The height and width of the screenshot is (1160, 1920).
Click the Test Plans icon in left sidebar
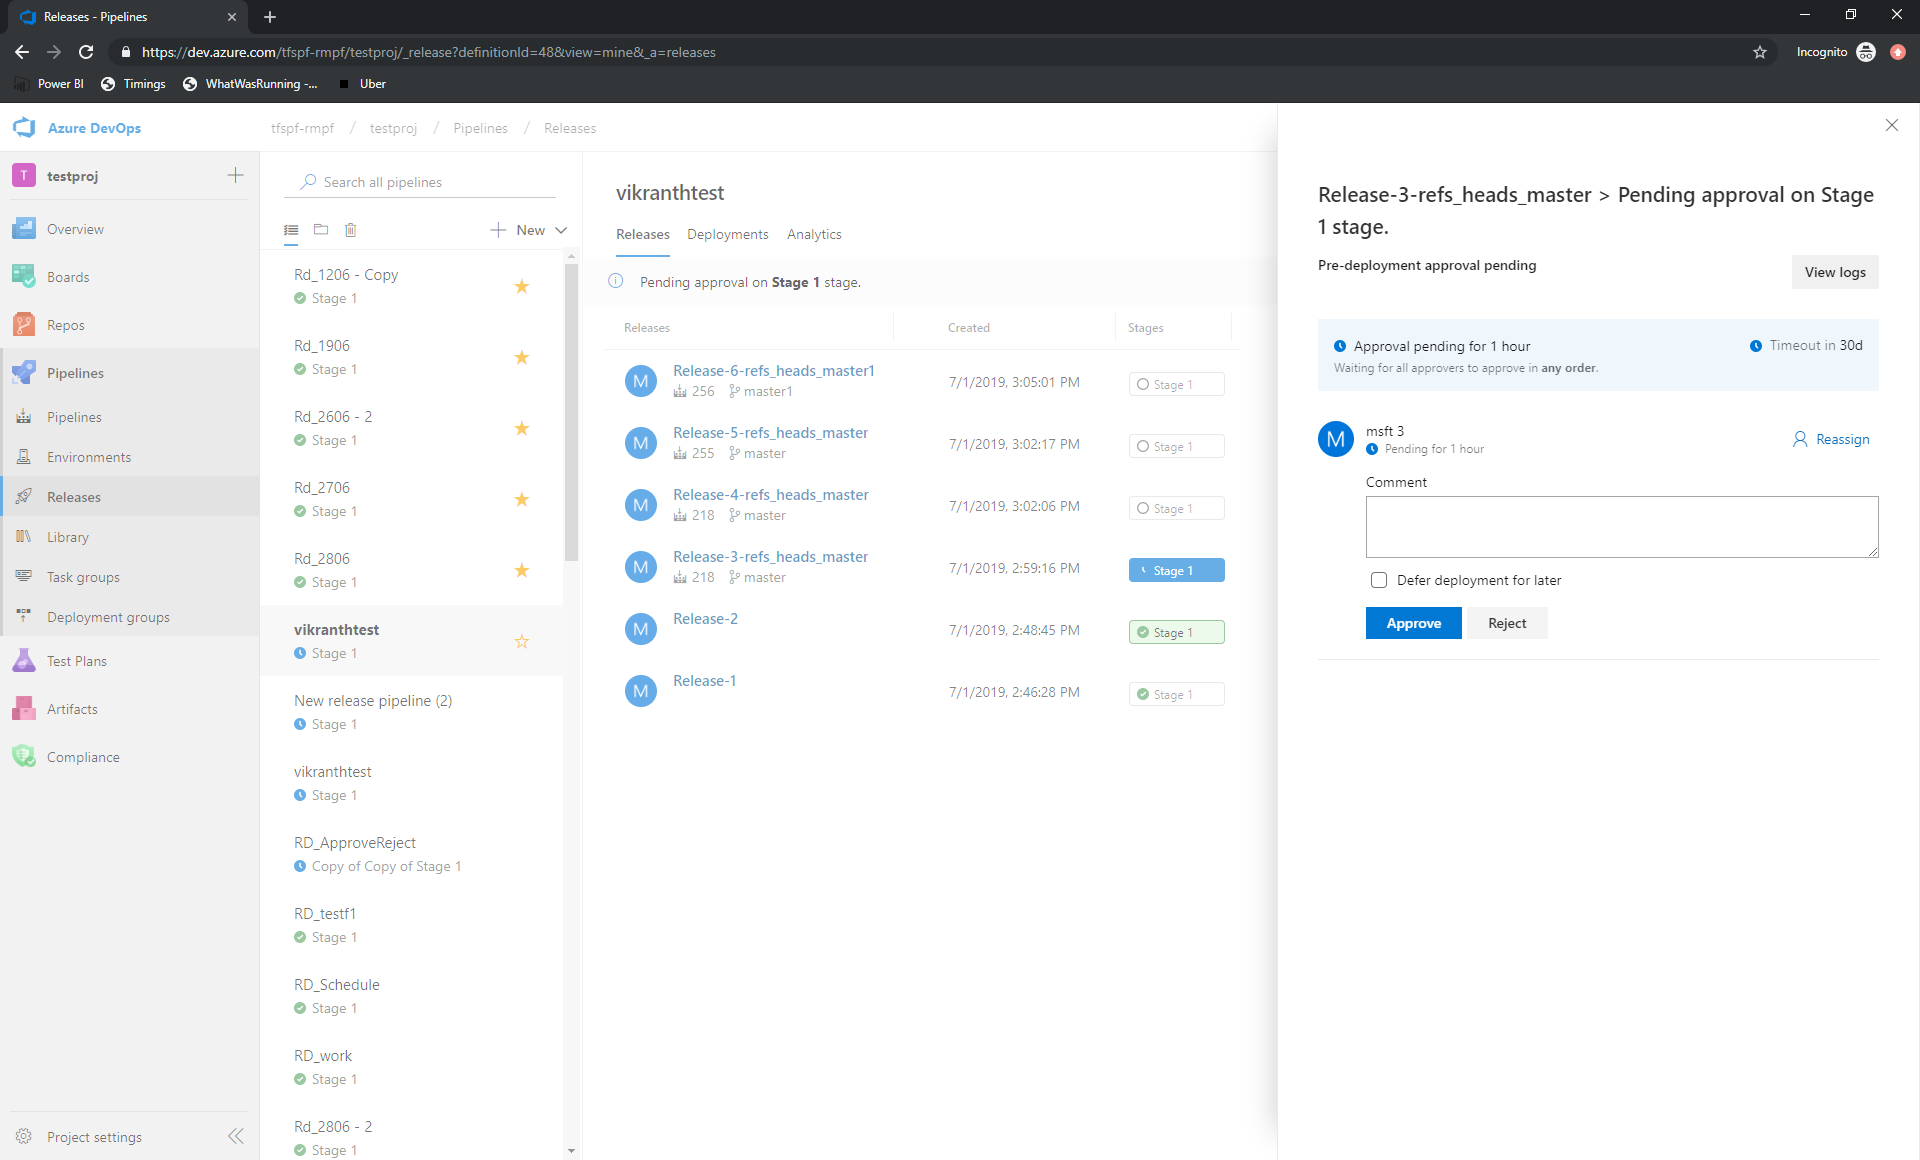click(25, 660)
